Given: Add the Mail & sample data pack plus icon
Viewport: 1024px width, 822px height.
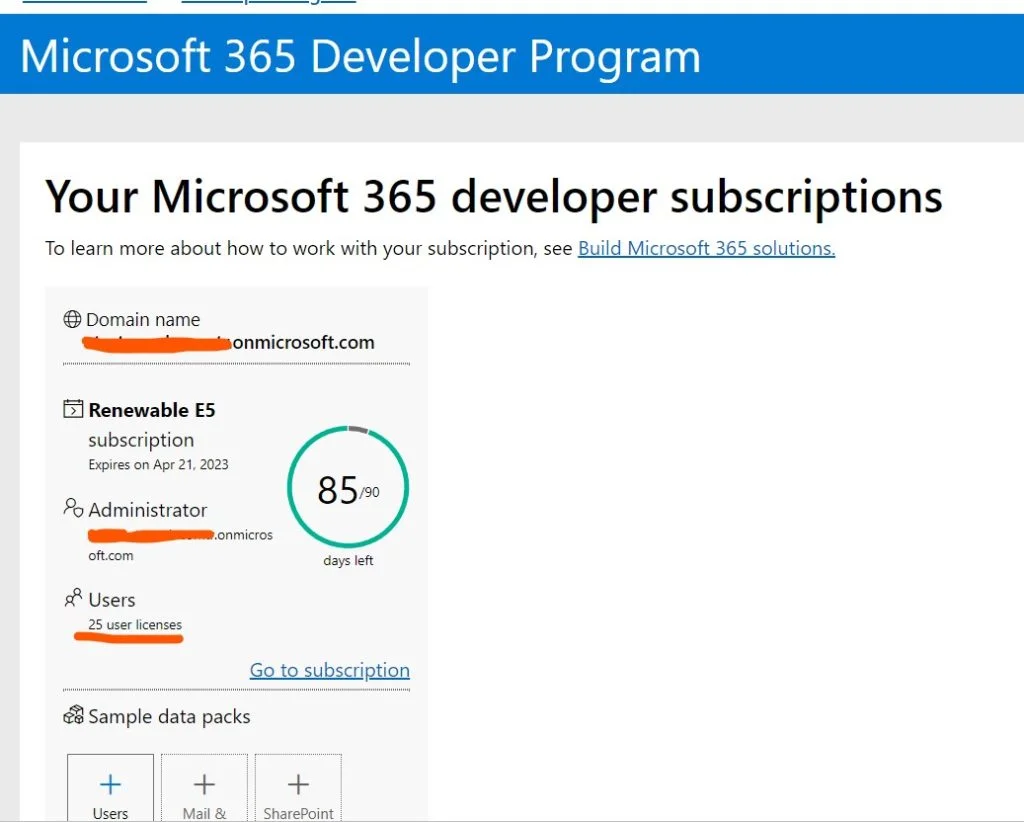Looking at the screenshot, I should point(204,784).
